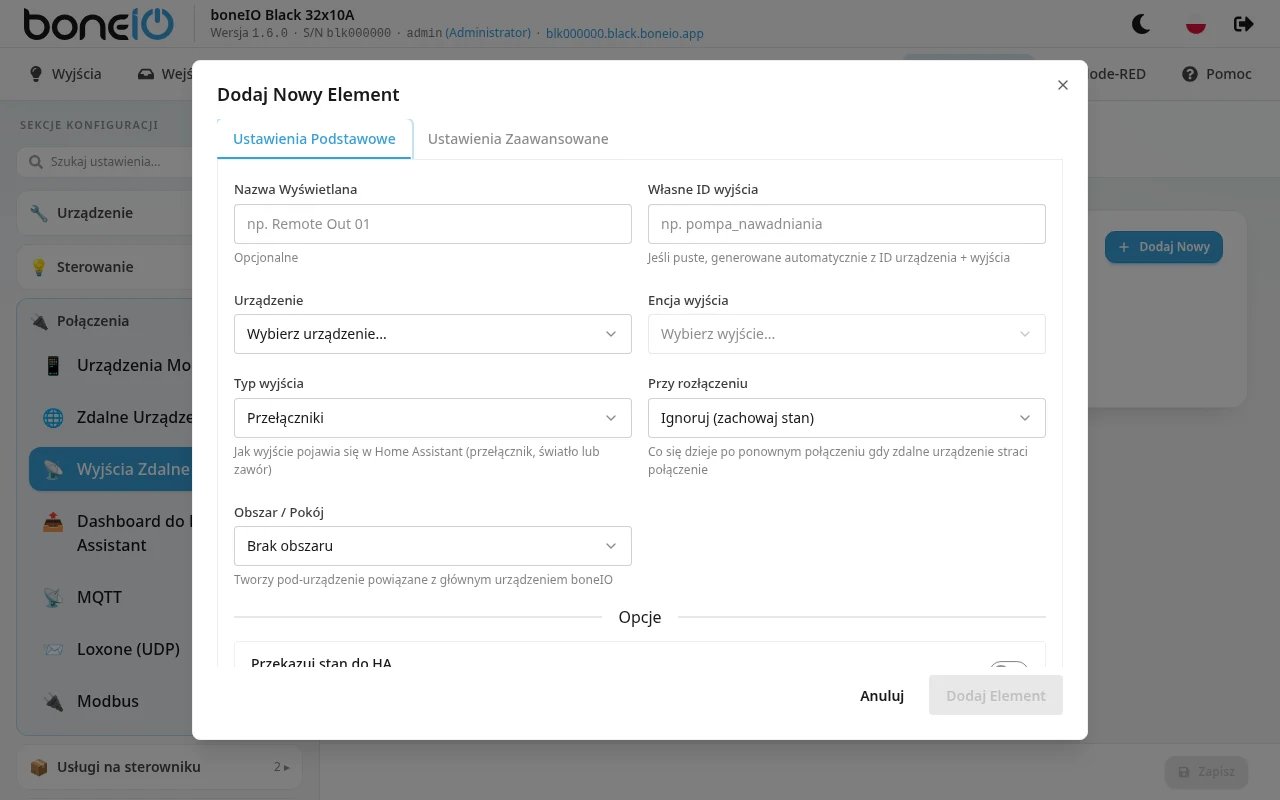Click the phone icon for Urządzenia Modbus
This screenshot has width=1280, height=800.
click(53, 365)
